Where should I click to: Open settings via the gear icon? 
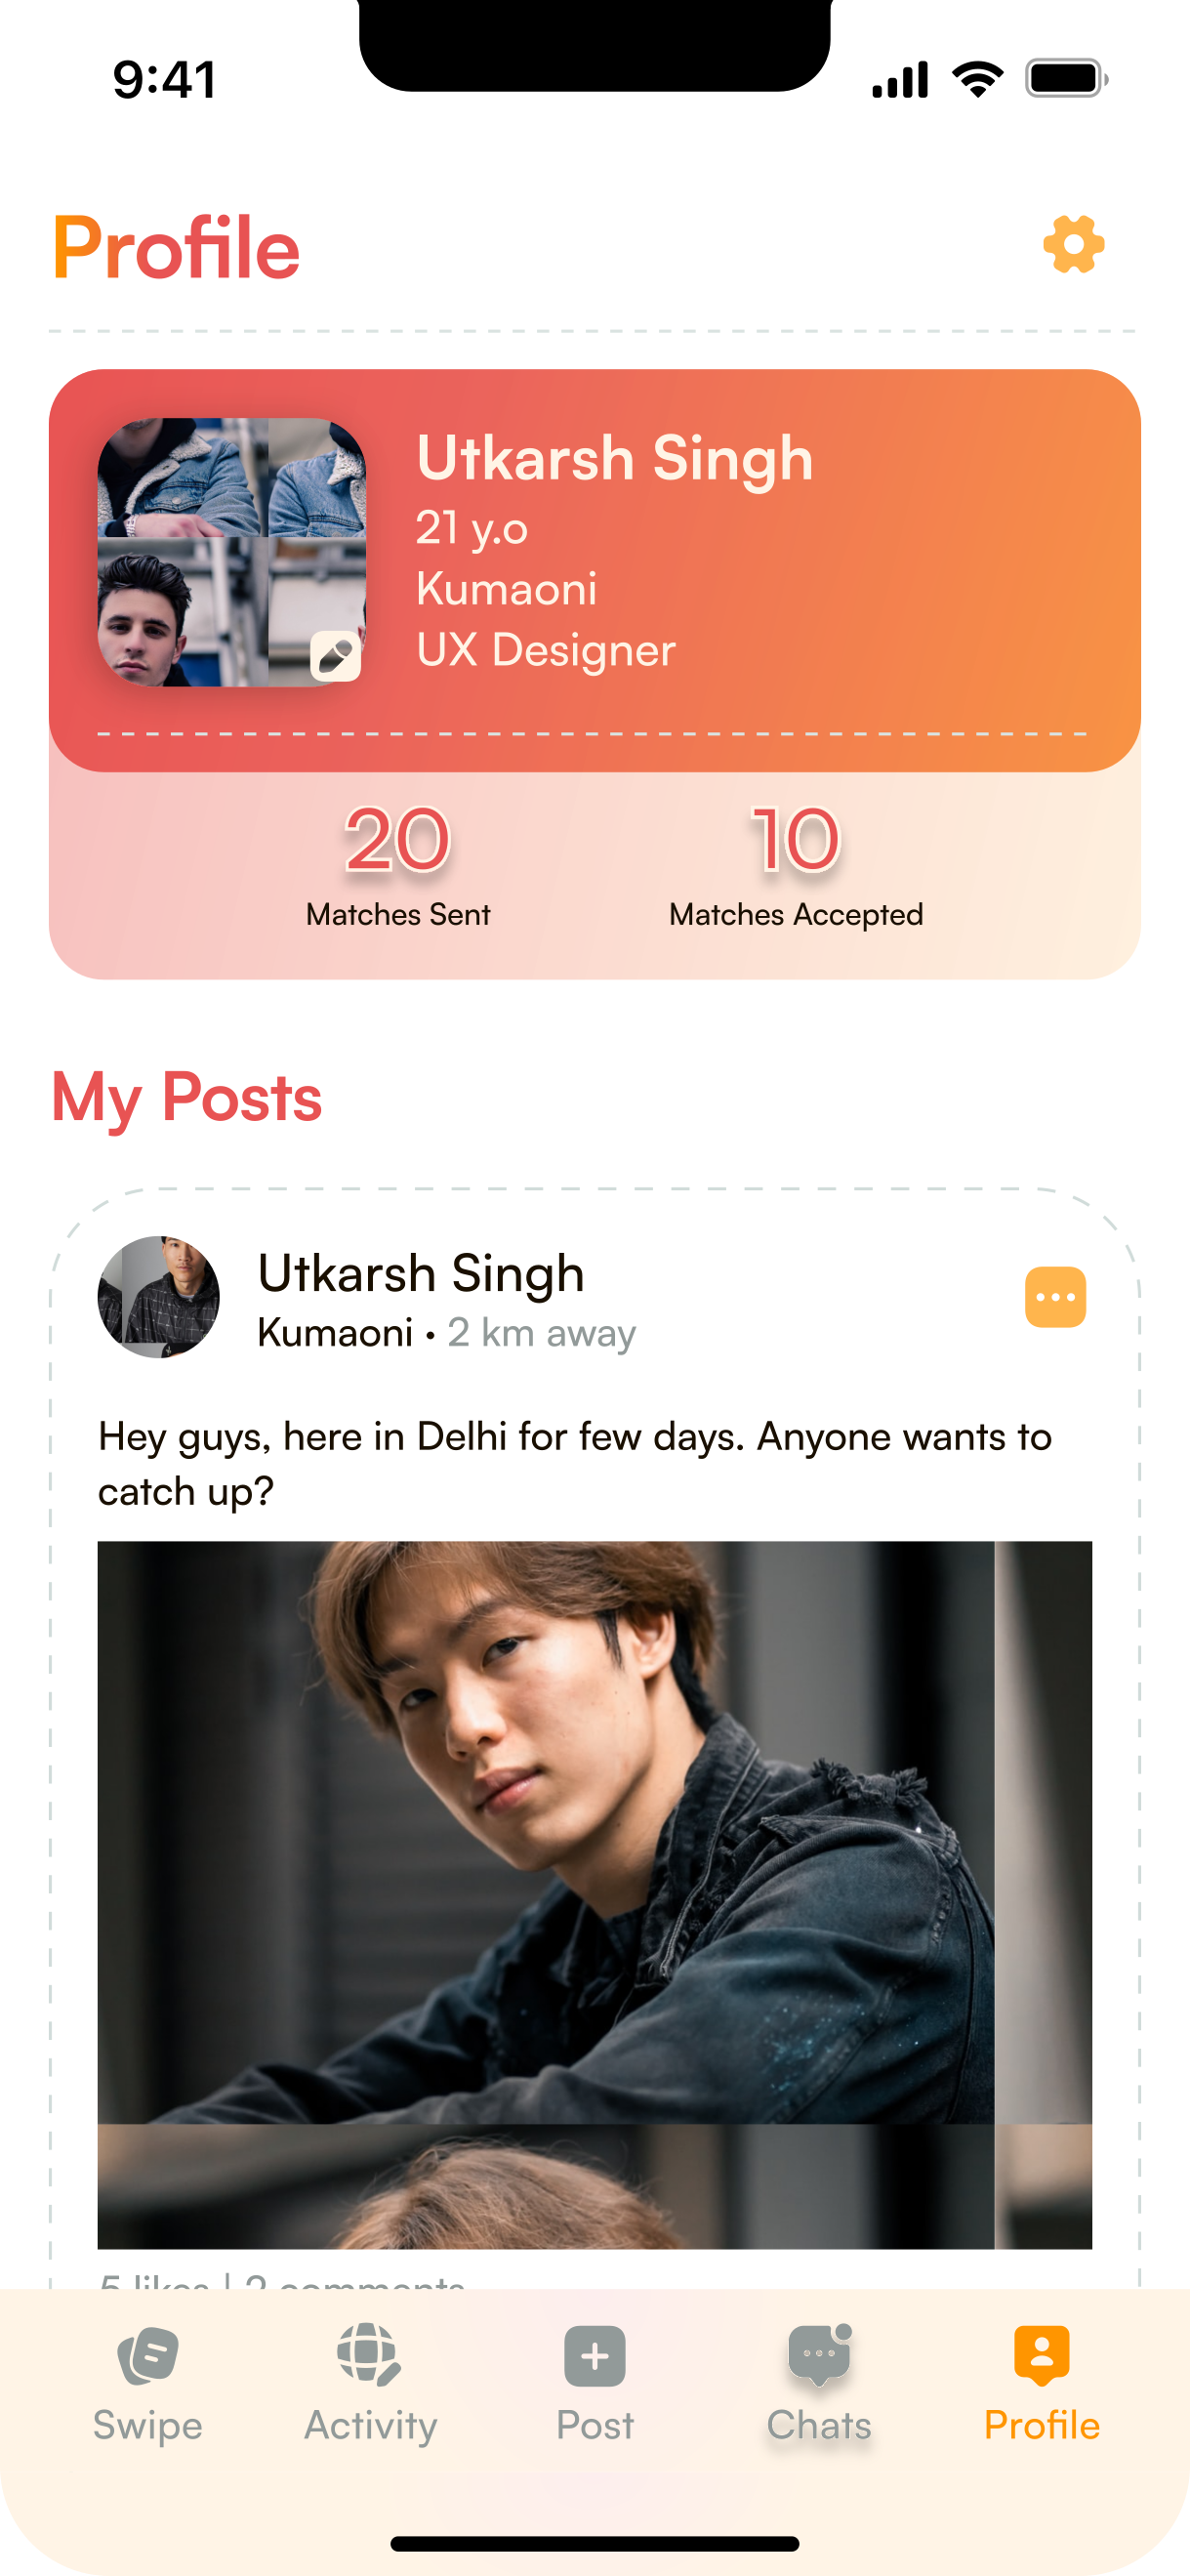point(1073,245)
